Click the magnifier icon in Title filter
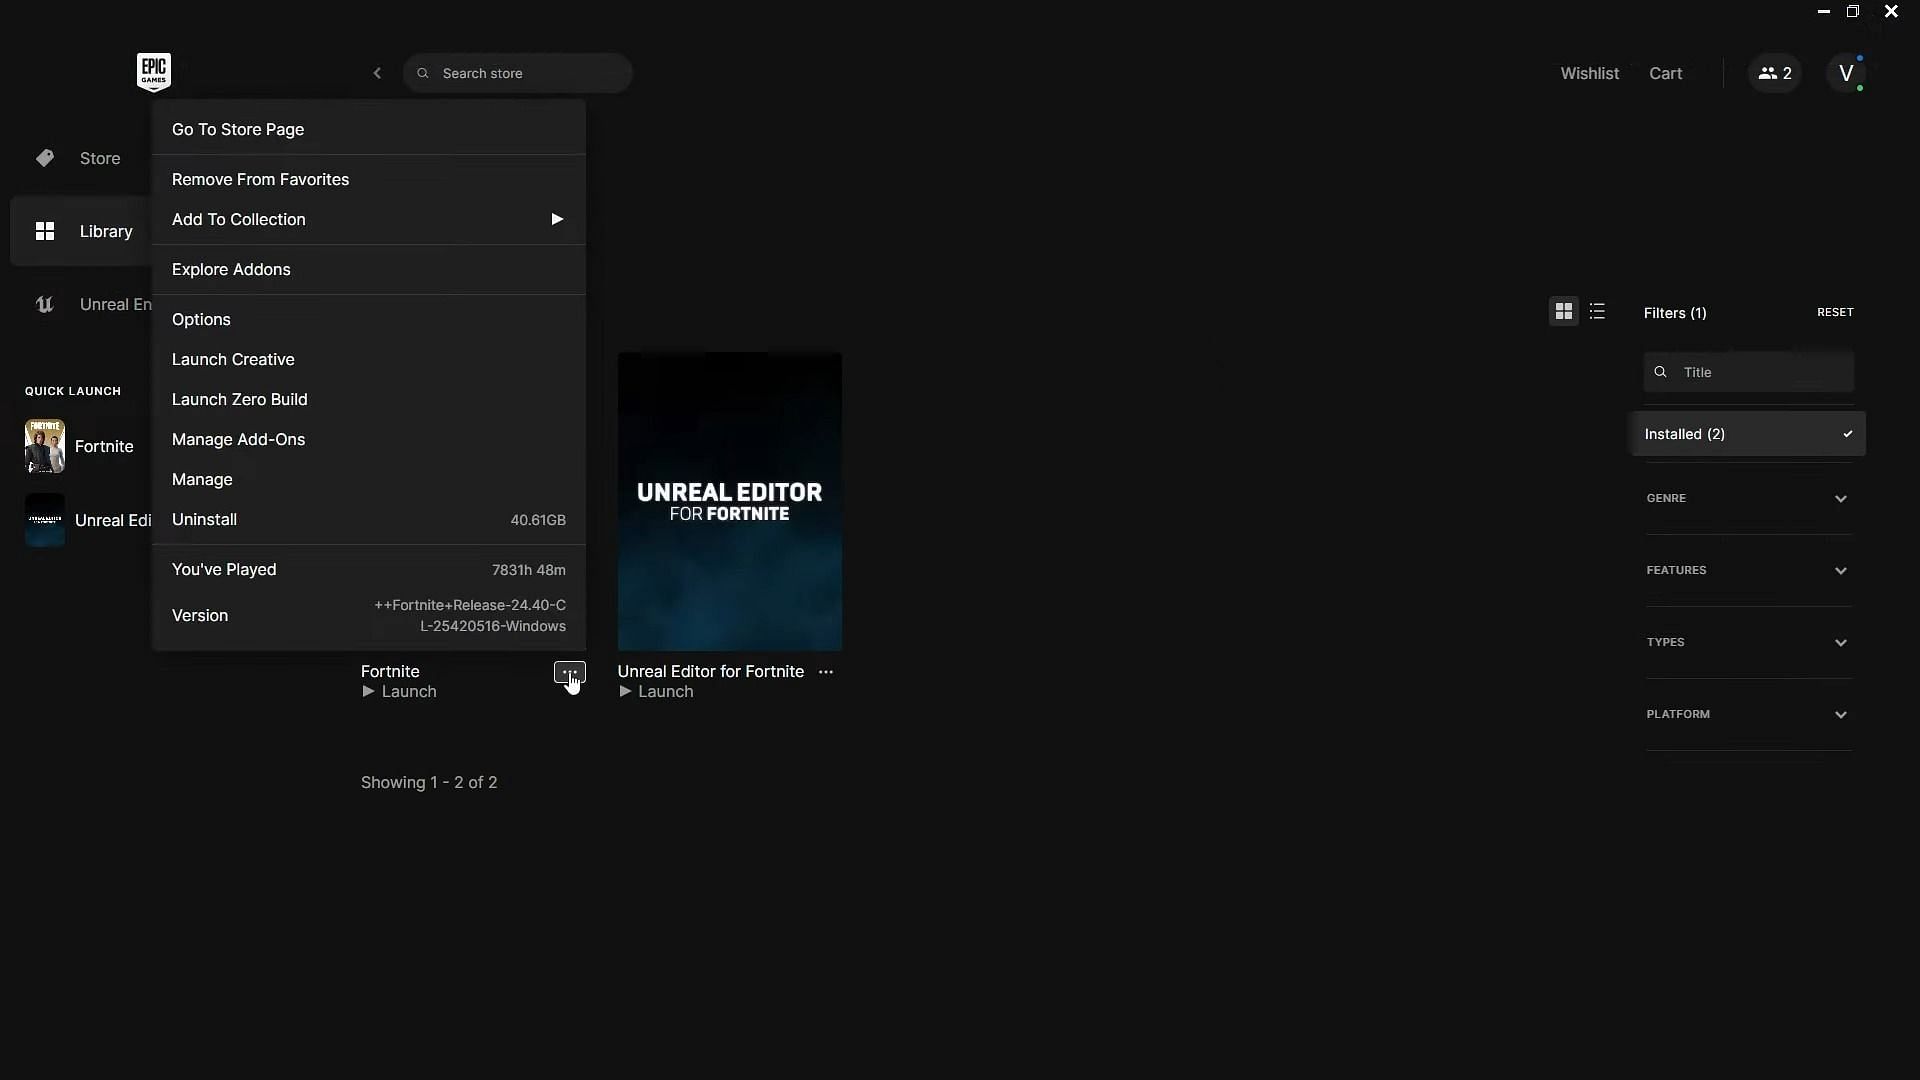Viewport: 1920px width, 1080px height. click(x=1660, y=372)
